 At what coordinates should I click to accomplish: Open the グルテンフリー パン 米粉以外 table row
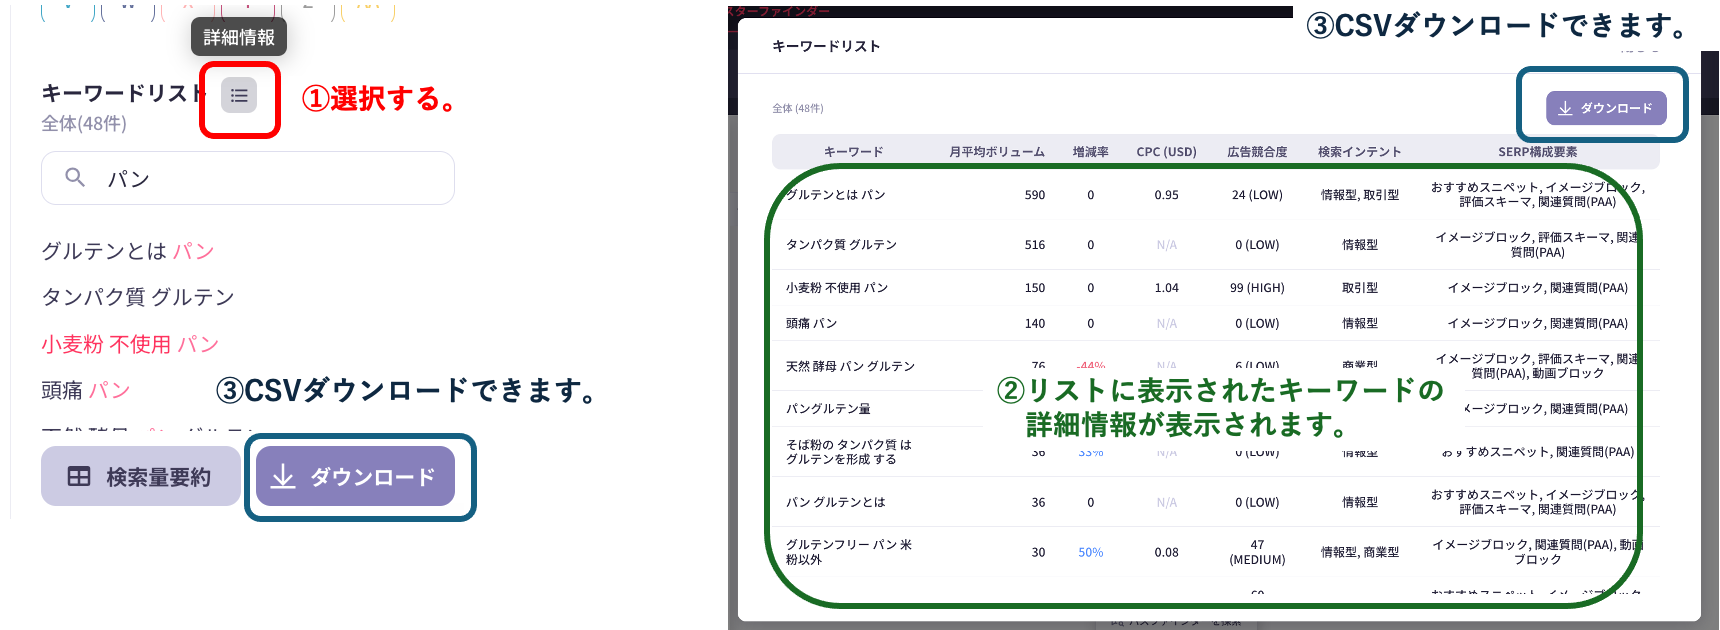coord(848,552)
